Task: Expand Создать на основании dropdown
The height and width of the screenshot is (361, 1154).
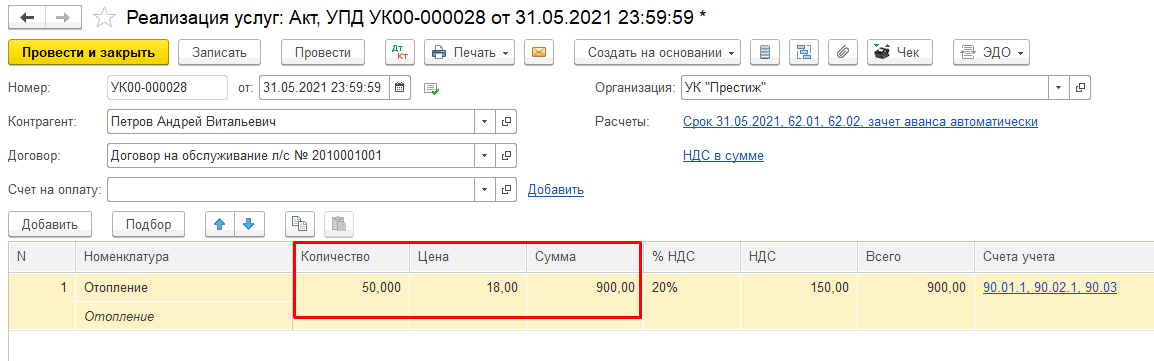Action: [657, 52]
